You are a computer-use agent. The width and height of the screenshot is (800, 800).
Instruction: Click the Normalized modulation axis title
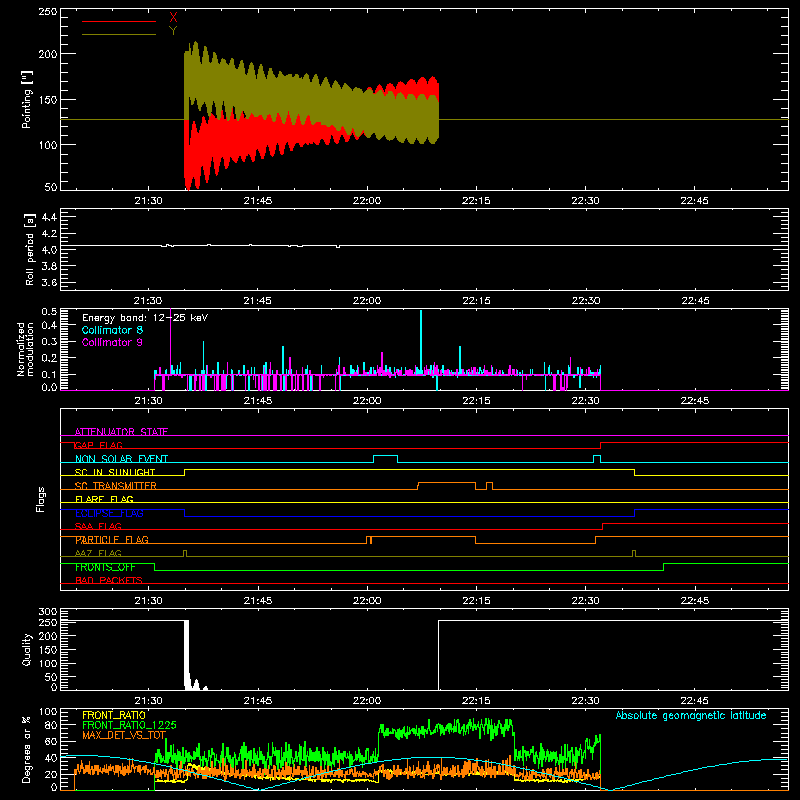[x=25, y=349]
